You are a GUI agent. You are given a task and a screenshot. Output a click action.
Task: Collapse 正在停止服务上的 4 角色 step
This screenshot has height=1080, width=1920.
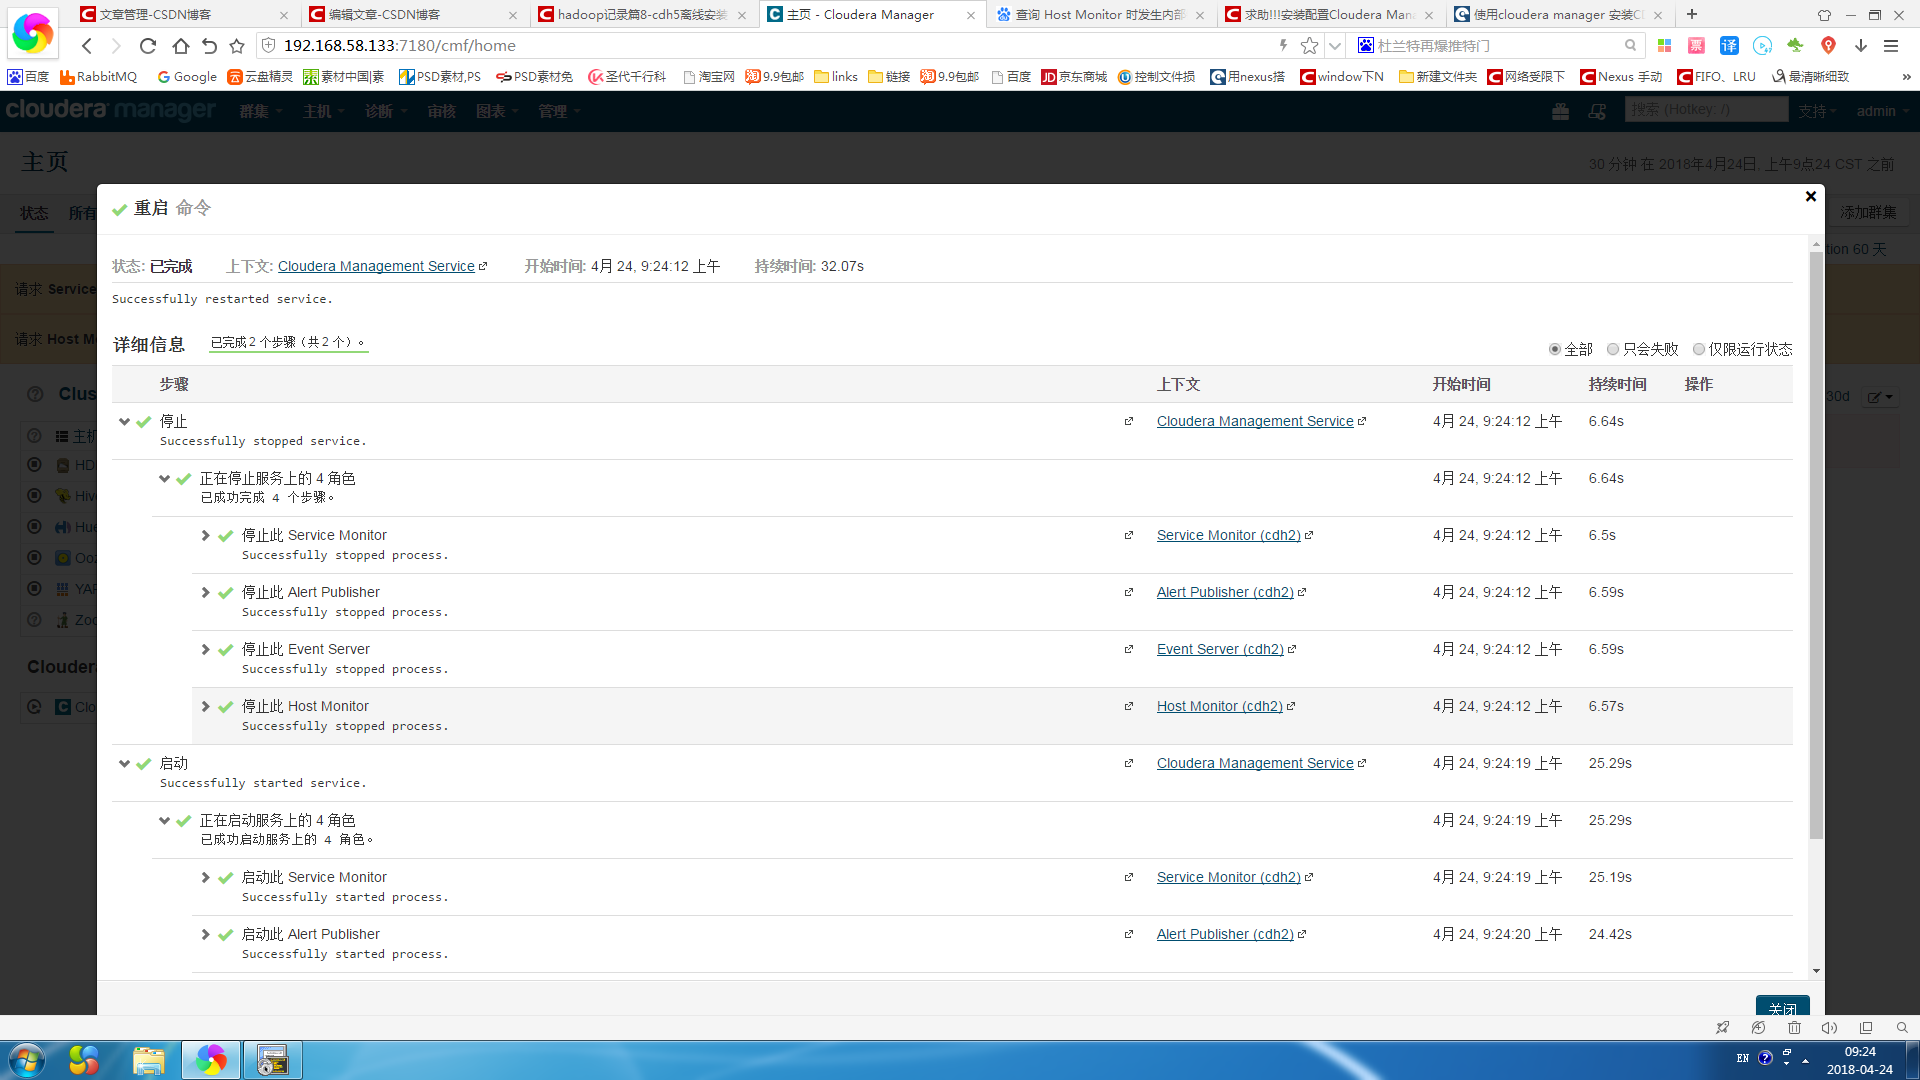[164, 479]
